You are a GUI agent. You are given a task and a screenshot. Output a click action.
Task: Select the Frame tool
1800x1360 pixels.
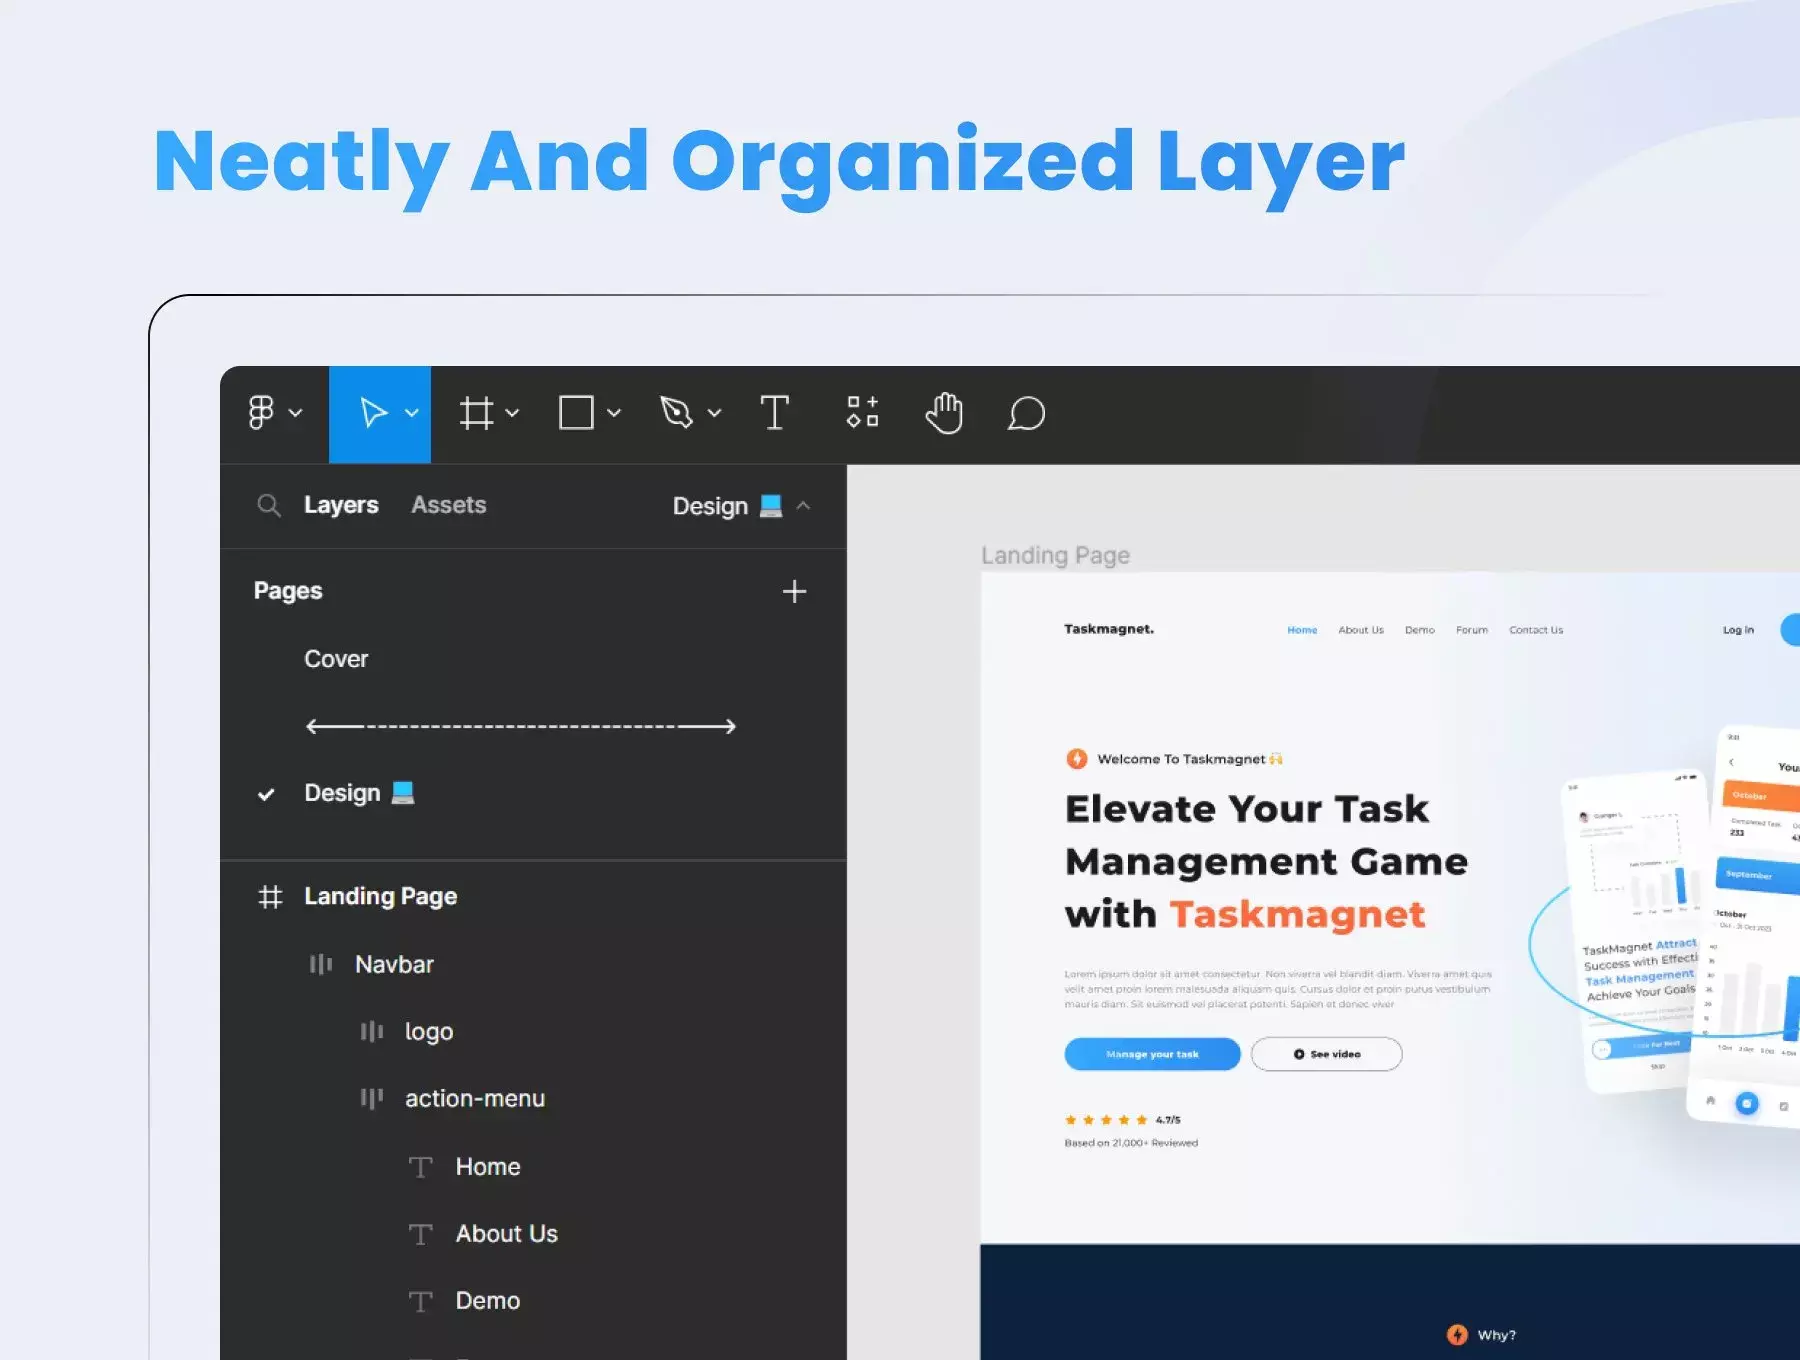click(x=476, y=412)
